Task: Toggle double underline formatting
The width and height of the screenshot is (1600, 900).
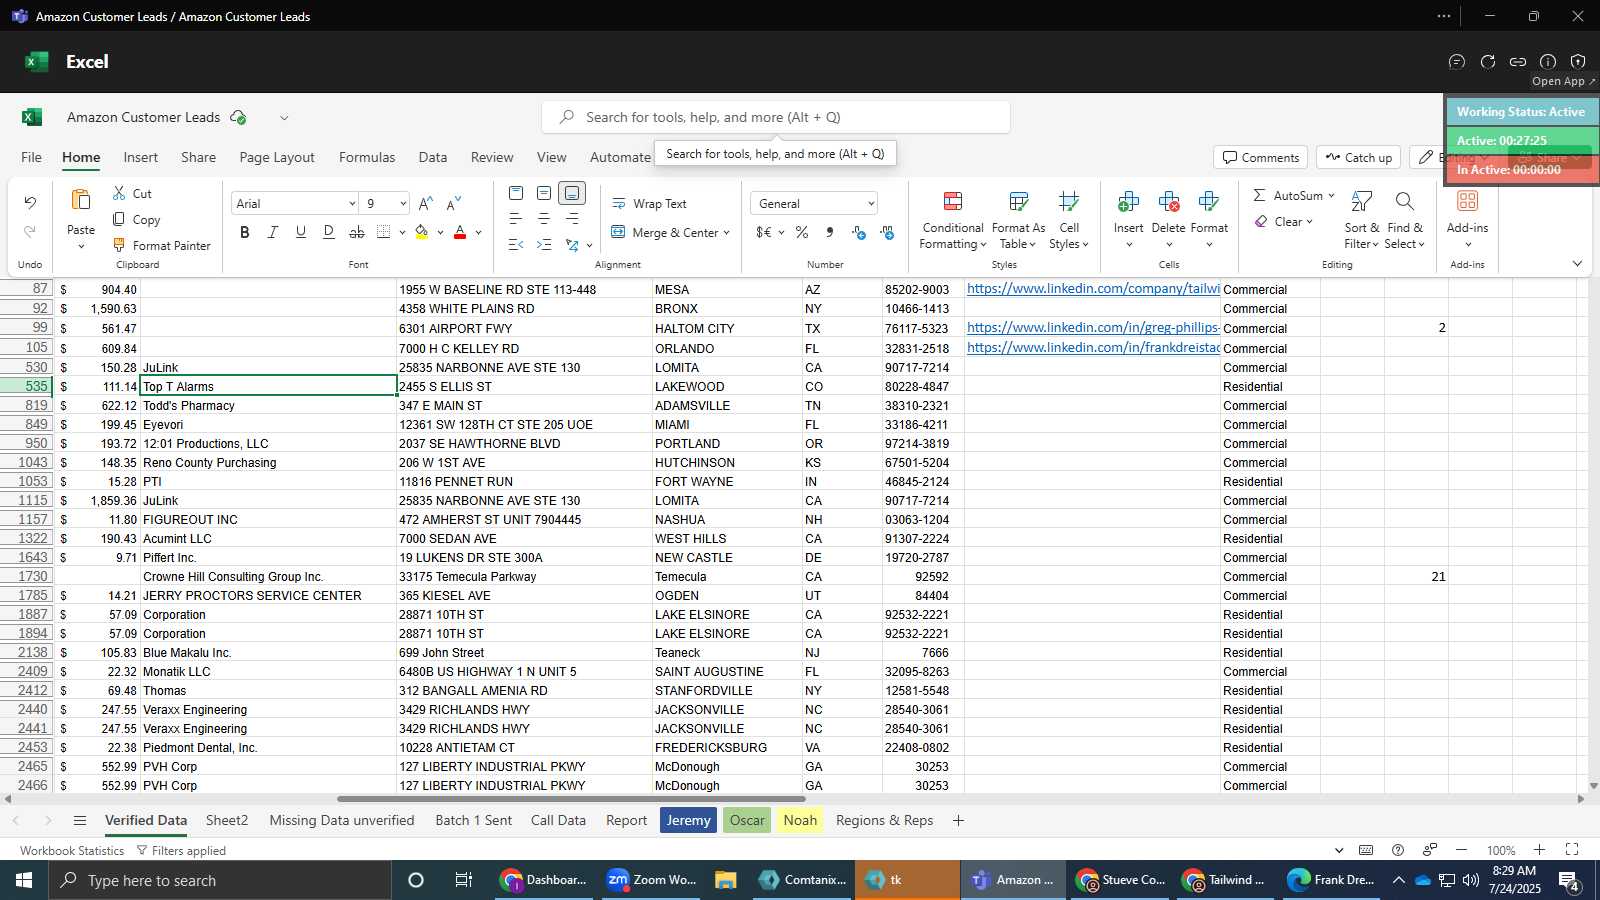Action: [329, 232]
